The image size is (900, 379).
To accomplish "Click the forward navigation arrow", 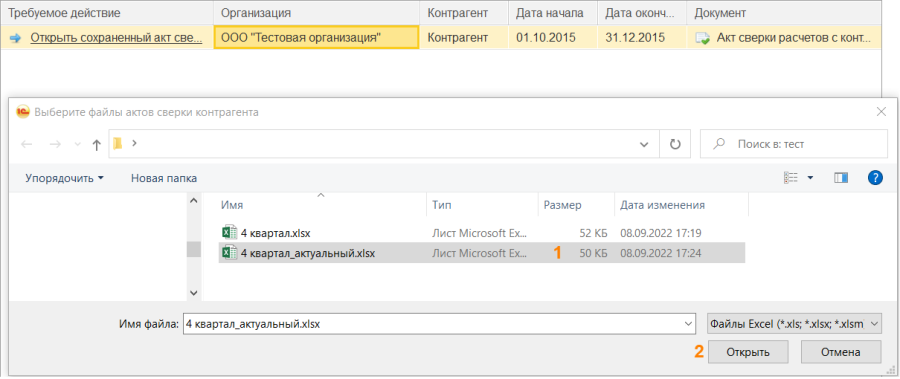I will [x=55, y=145].
